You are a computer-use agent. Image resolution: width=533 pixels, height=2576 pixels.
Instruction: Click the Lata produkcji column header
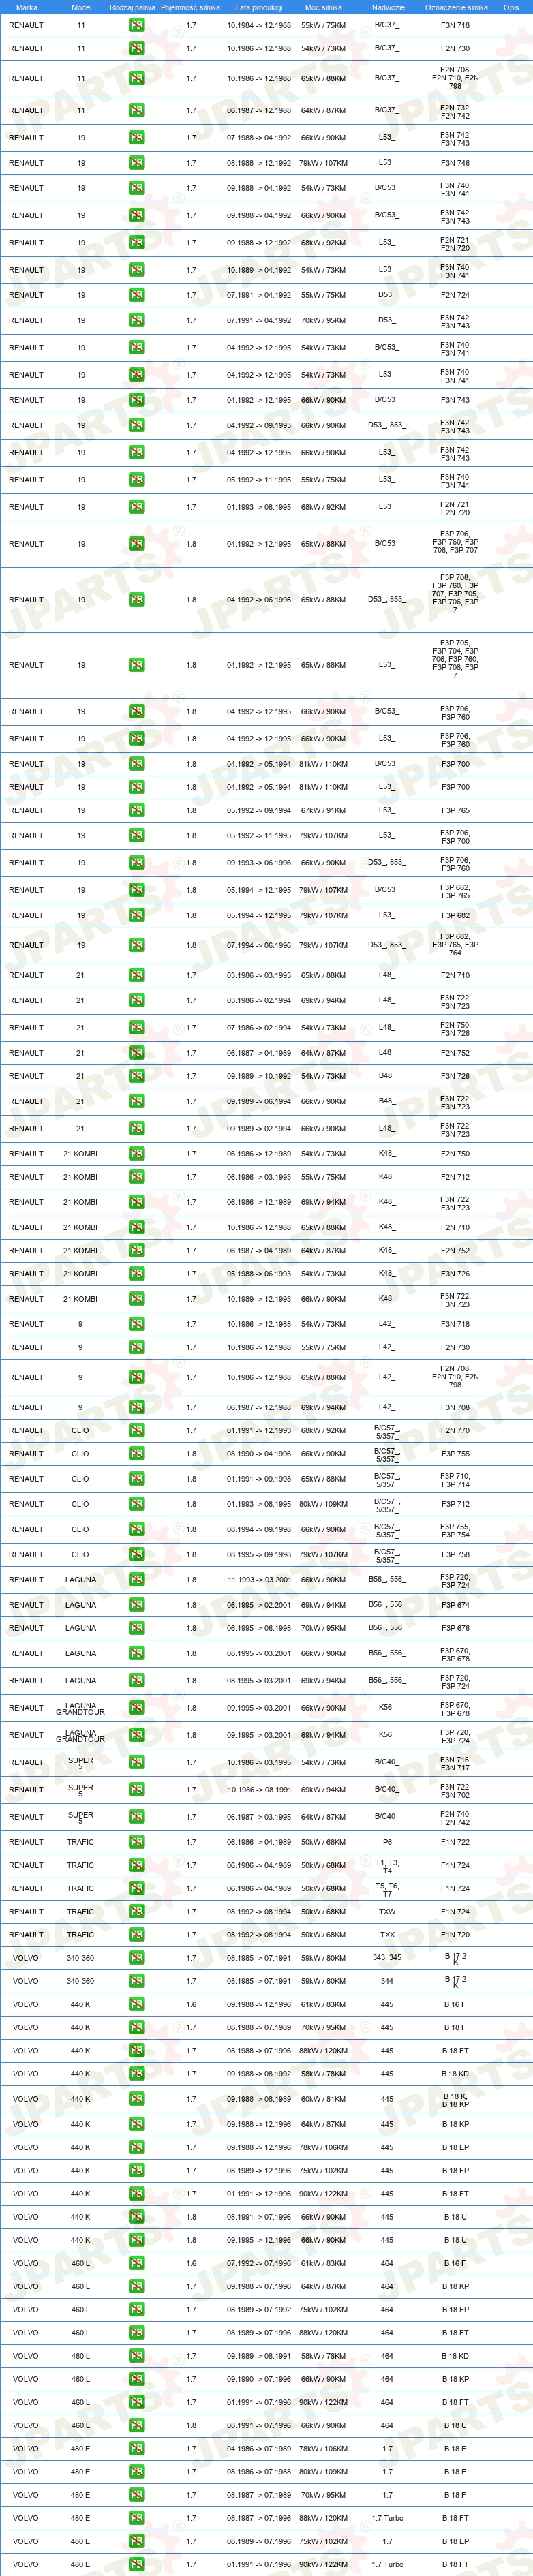[259, 7]
